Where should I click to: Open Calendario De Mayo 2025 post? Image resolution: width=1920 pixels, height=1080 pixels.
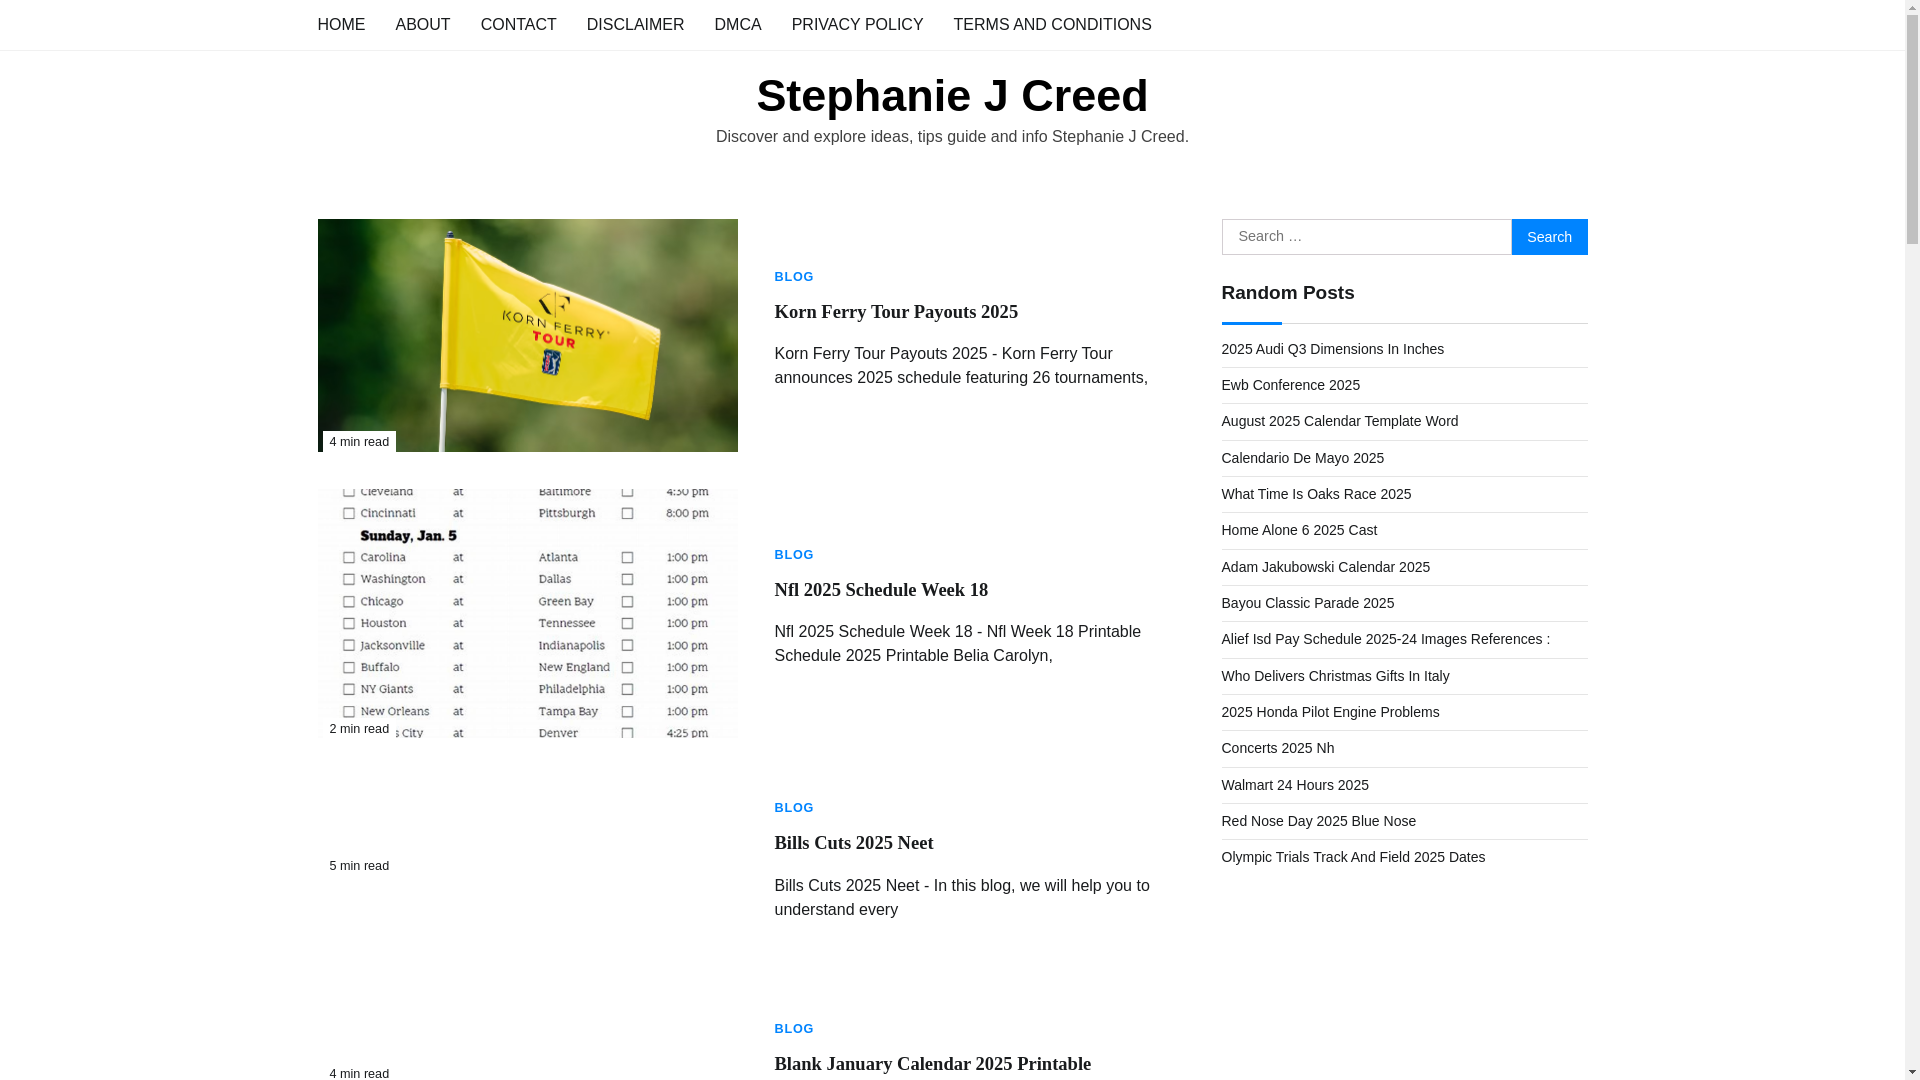[1302, 458]
